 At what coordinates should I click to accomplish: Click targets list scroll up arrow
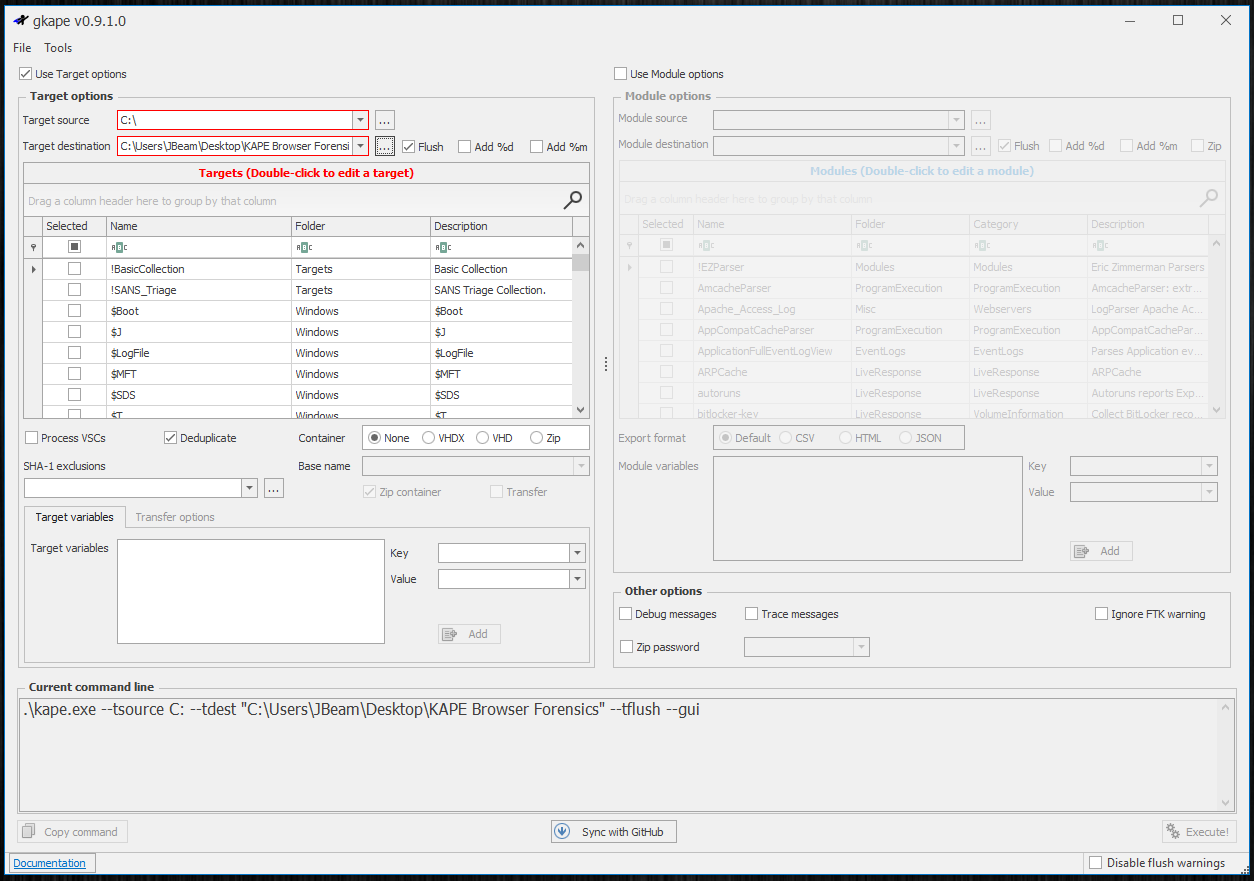pos(581,246)
